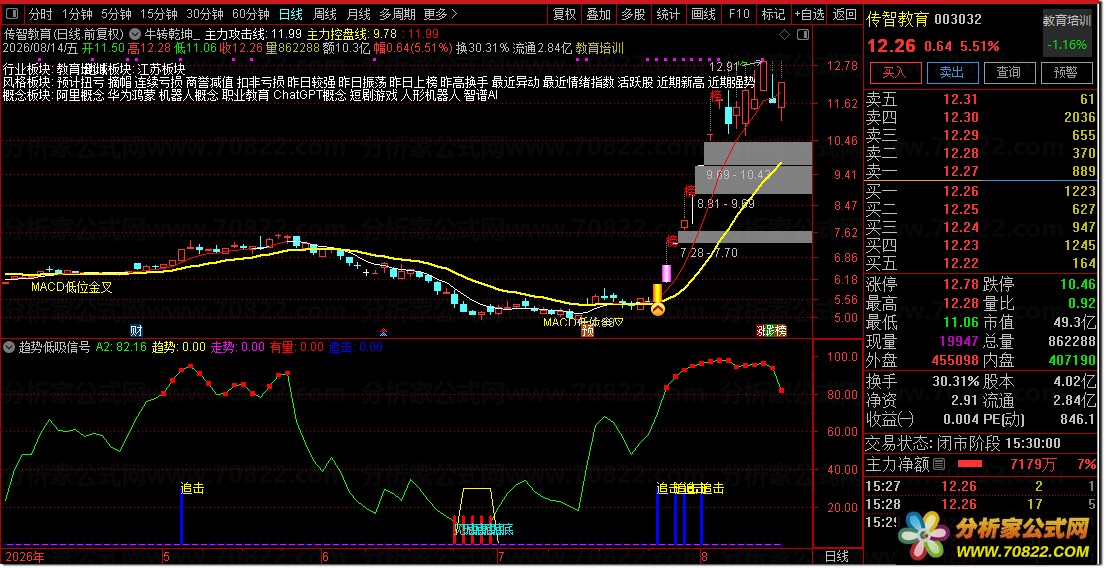Switch to 15分钟 period
This screenshot has height=568, width=1106.
click(x=159, y=13)
